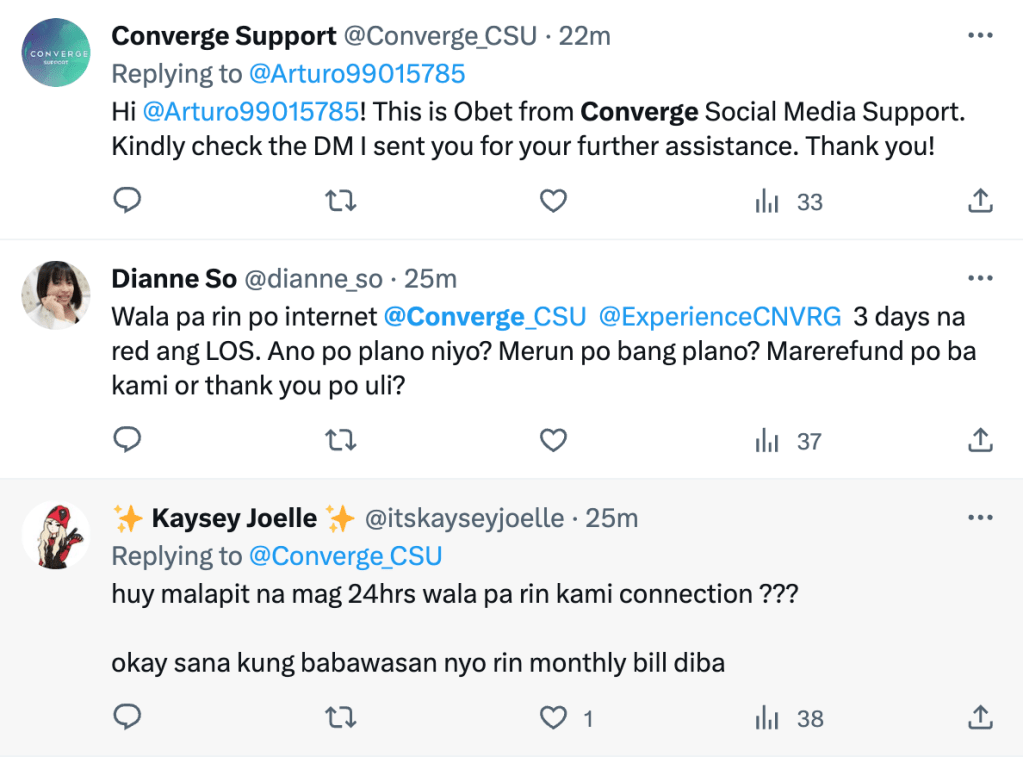The width and height of the screenshot is (1023, 763).
Task: Open Dianne So's profile picture
Action: pos(56,296)
